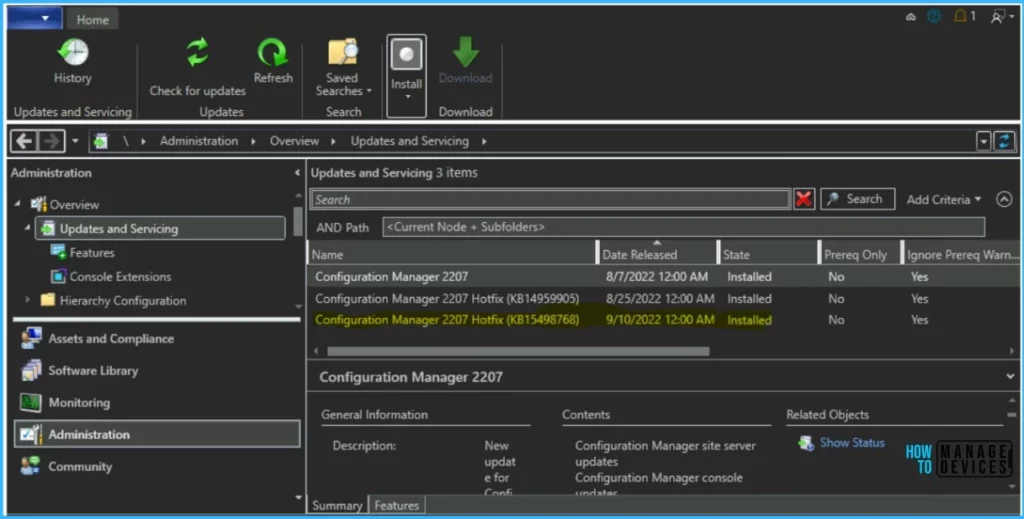
Task: Switch to the Features tab
Action: pos(396,505)
